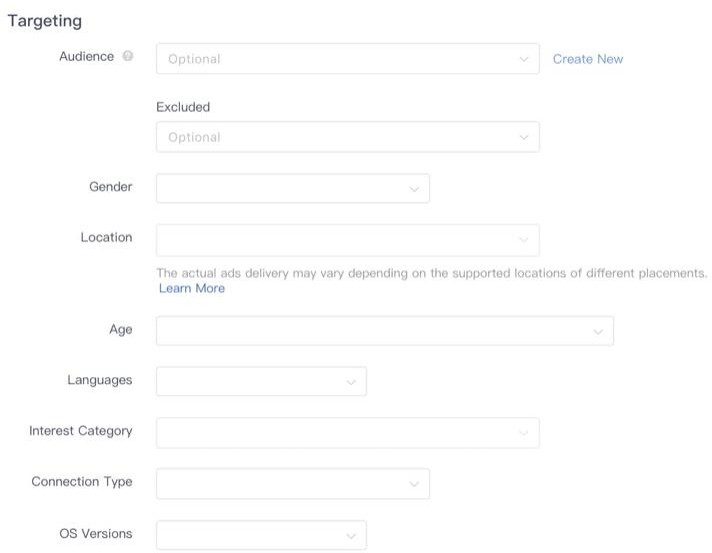Click chevron arrow in Audience dropdown
712x553 pixels.
[524, 59]
